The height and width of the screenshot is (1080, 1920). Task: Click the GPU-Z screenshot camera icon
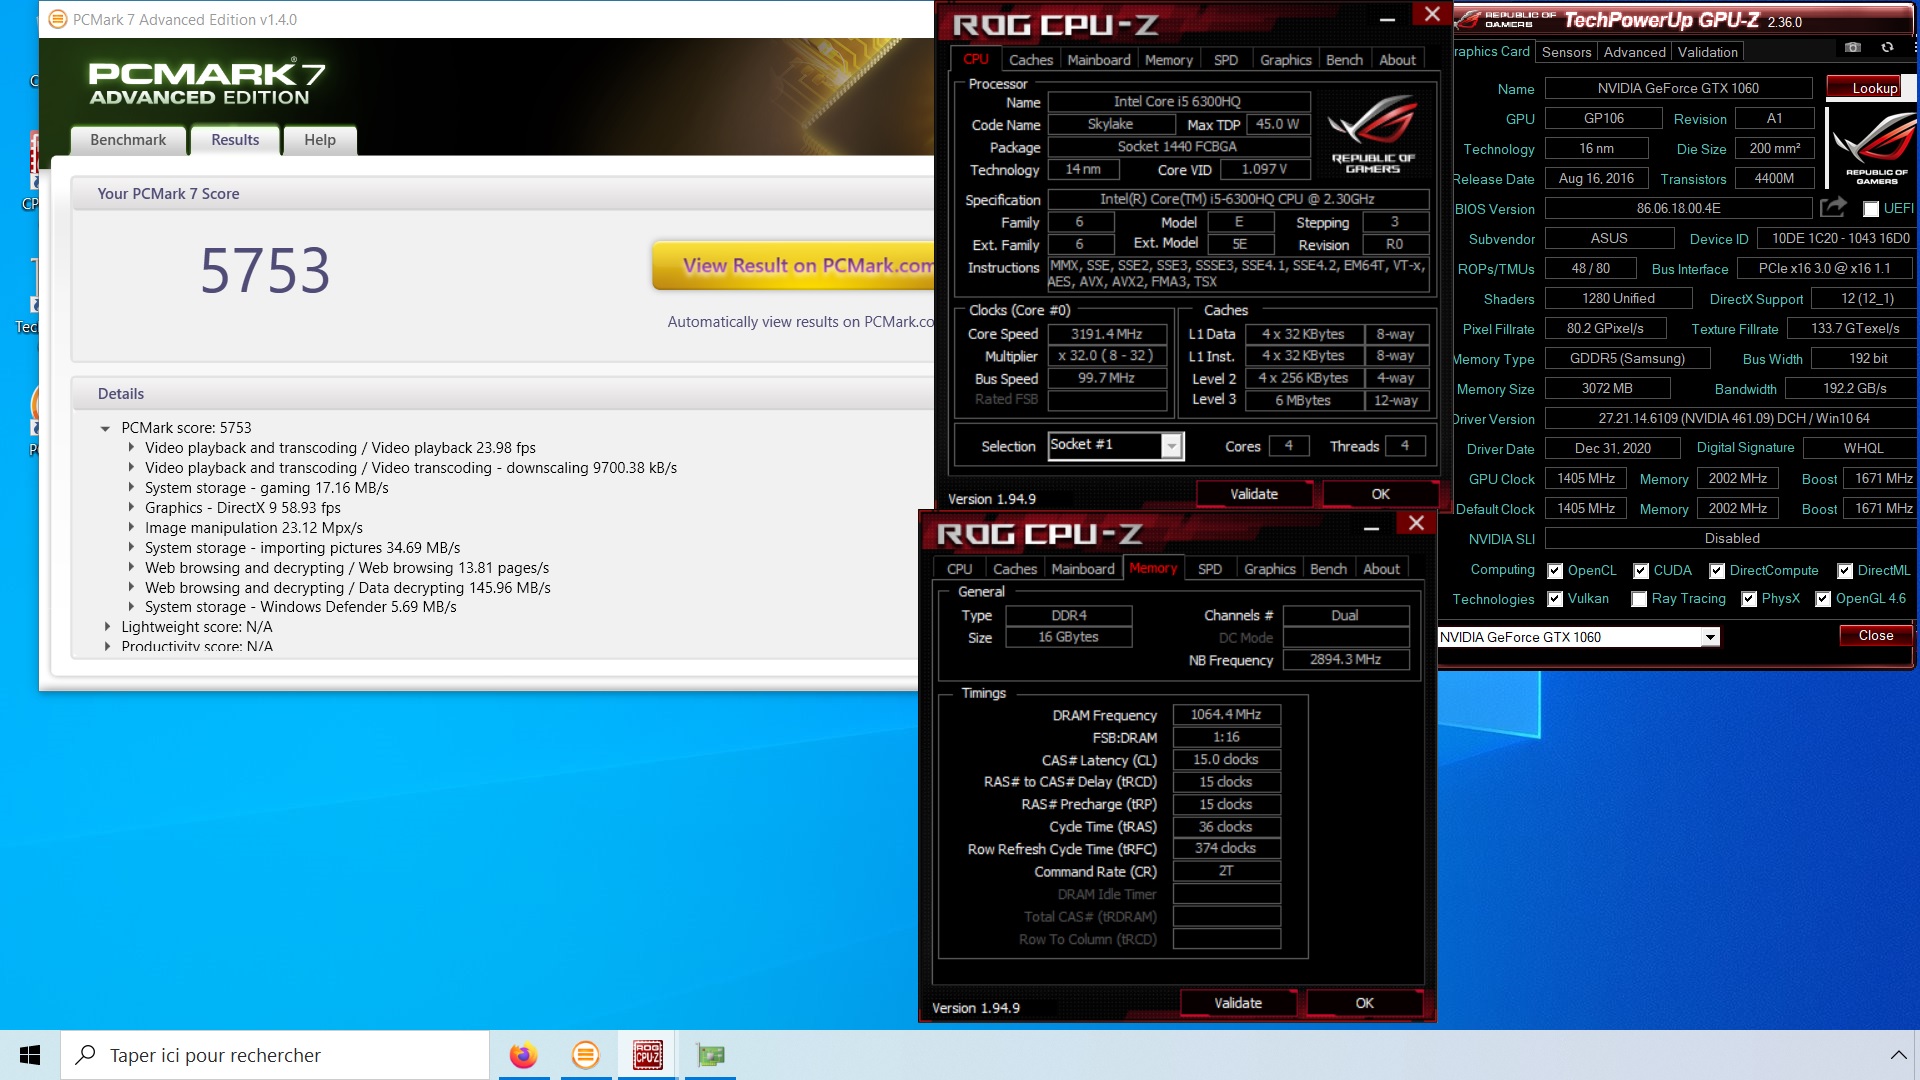(x=1852, y=48)
